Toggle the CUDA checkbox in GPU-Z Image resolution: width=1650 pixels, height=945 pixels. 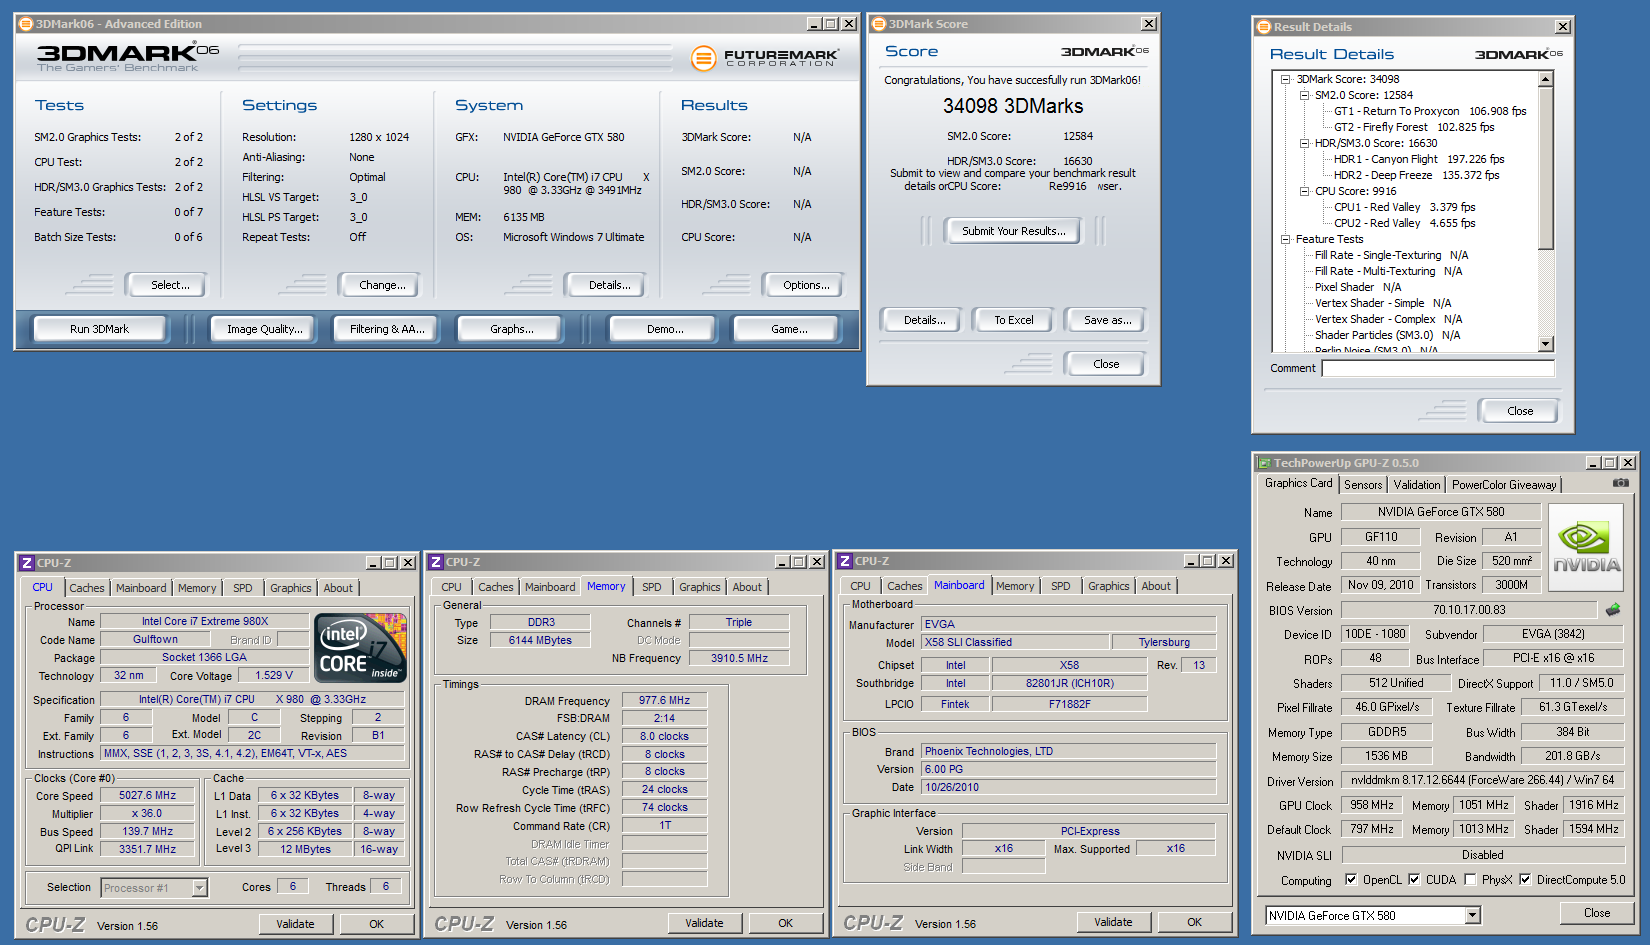pyautogui.click(x=1414, y=880)
